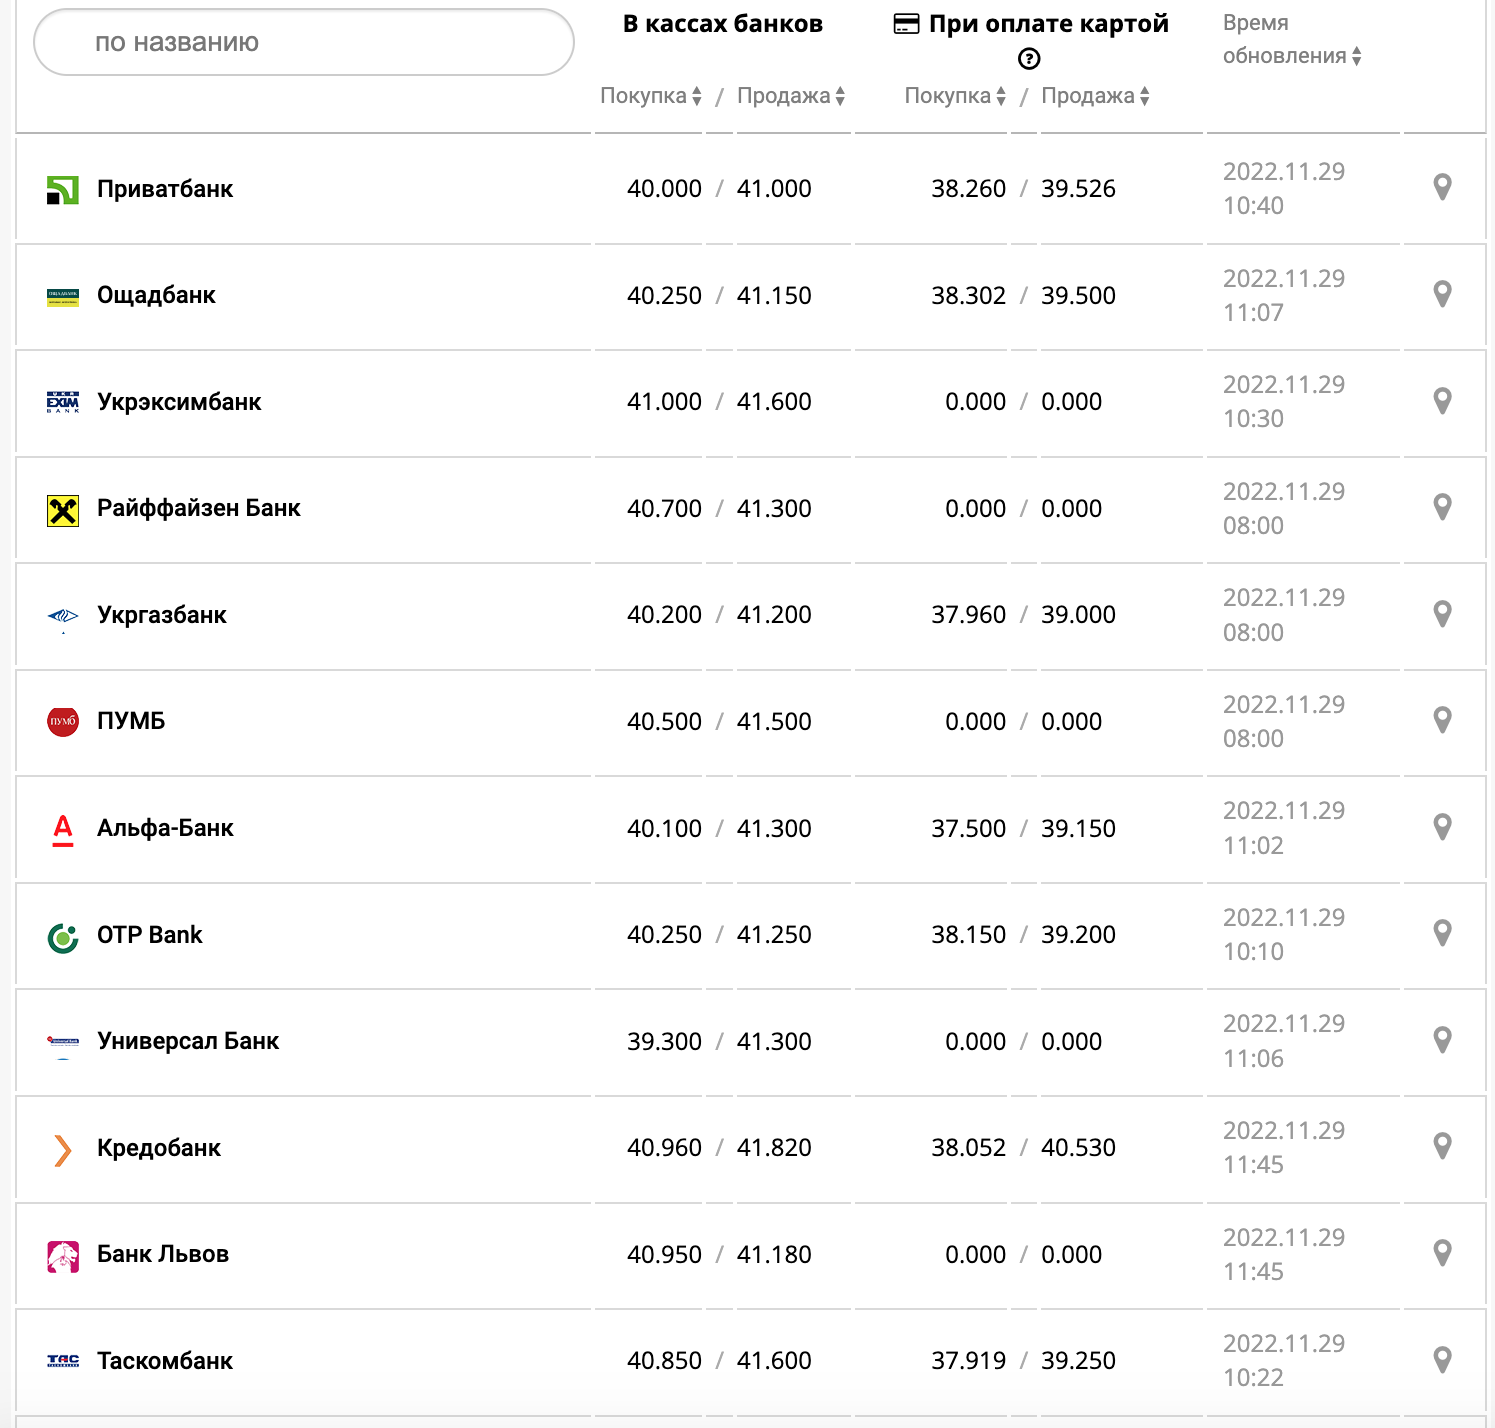Open the Универсал Банк link

188,1041
